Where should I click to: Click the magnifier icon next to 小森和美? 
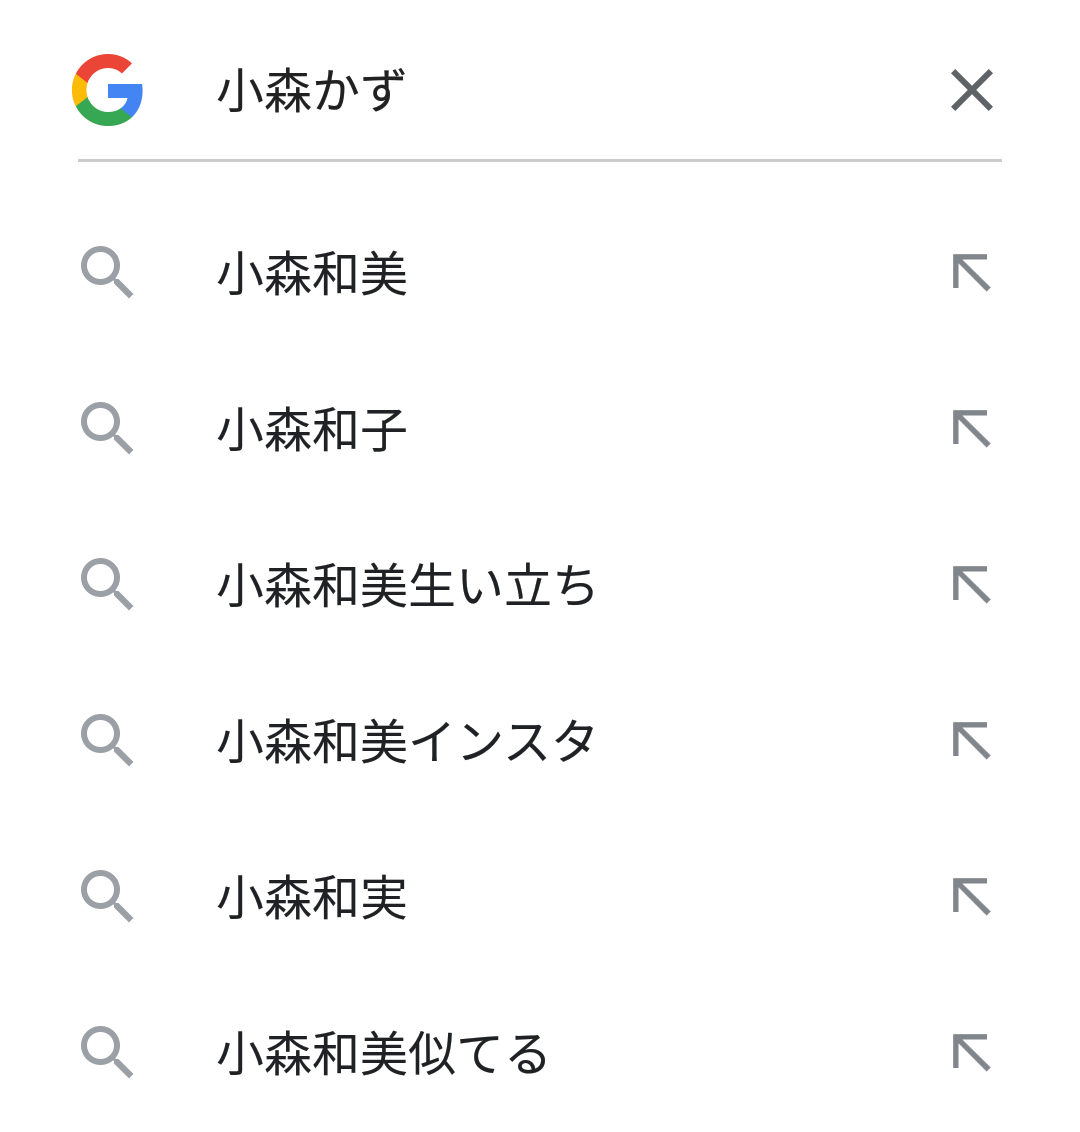point(107,272)
